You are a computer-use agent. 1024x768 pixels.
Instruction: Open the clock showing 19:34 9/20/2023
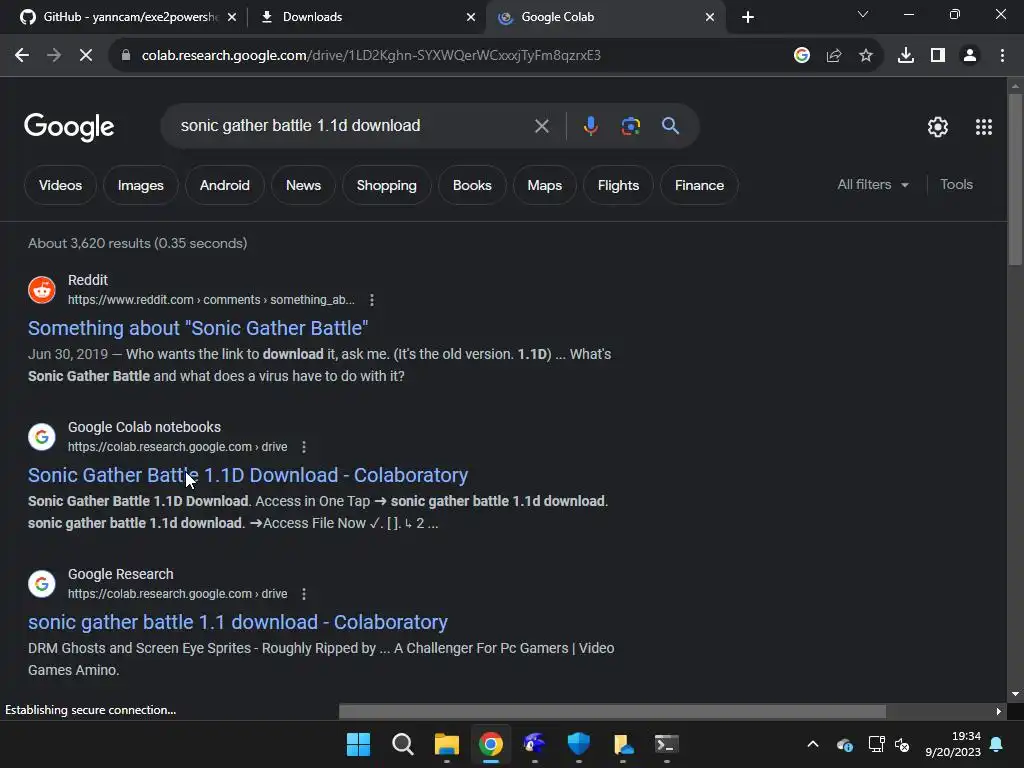(x=953, y=744)
